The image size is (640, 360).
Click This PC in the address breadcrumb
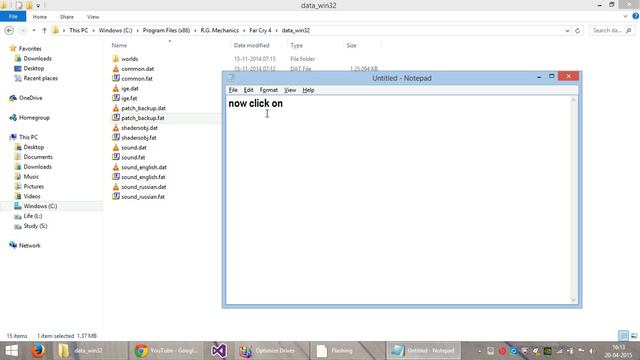(x=78, y=31)
